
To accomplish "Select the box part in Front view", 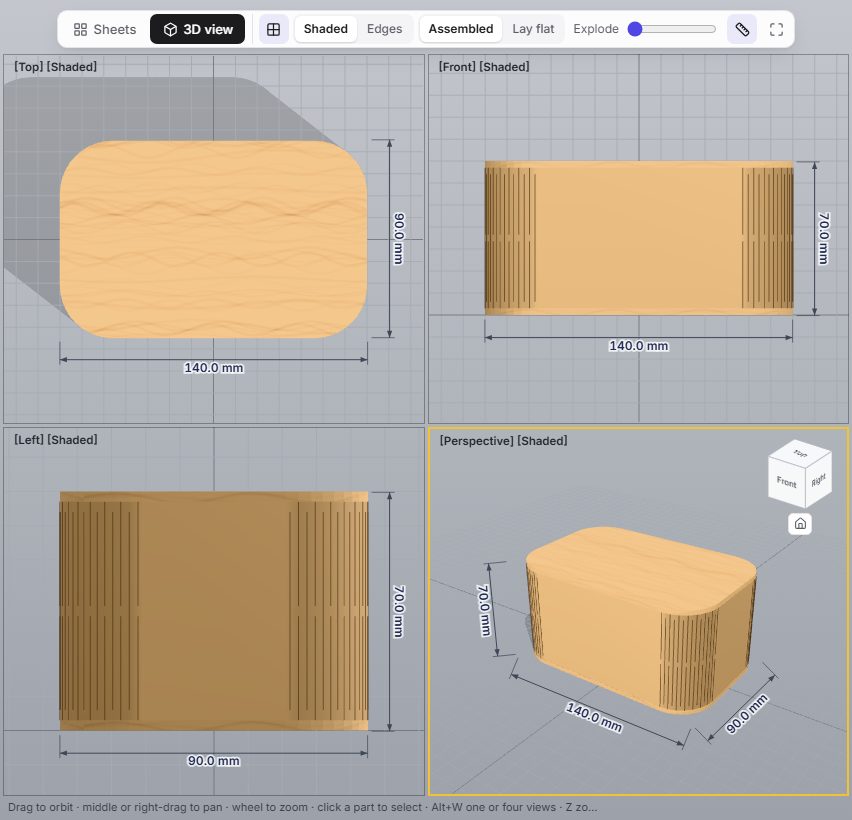I will tap(639, 238).
